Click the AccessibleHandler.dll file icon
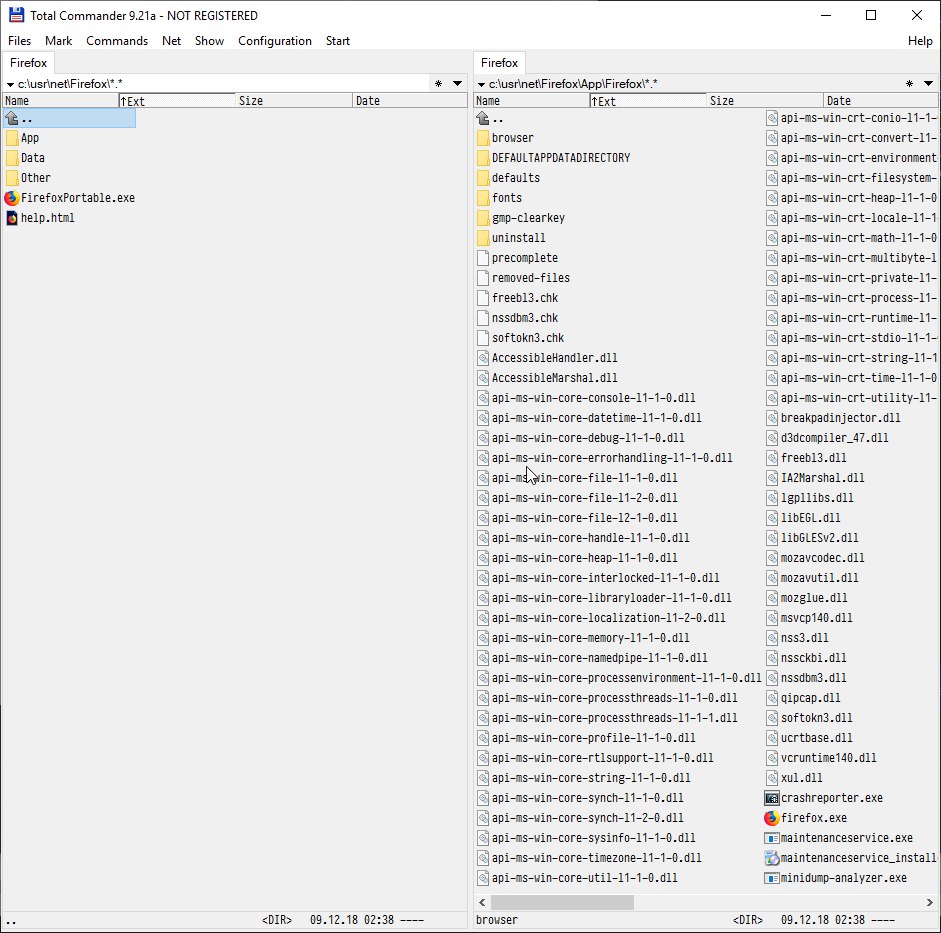This screenshot has width=941, height=933. click(483, 358)
